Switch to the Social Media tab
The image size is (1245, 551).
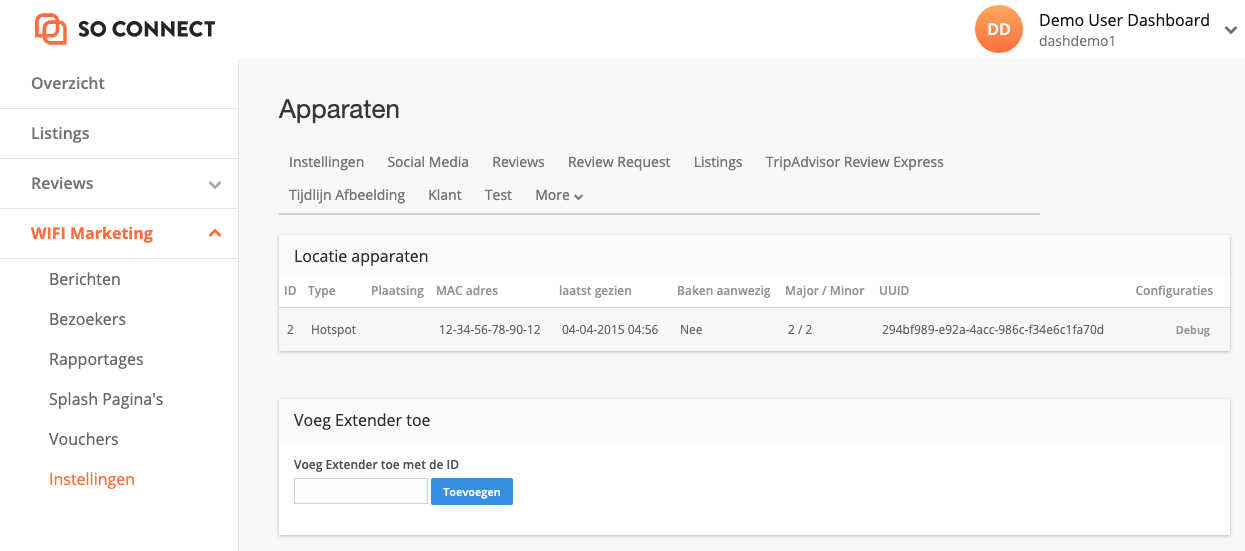[x=428, y=162]
